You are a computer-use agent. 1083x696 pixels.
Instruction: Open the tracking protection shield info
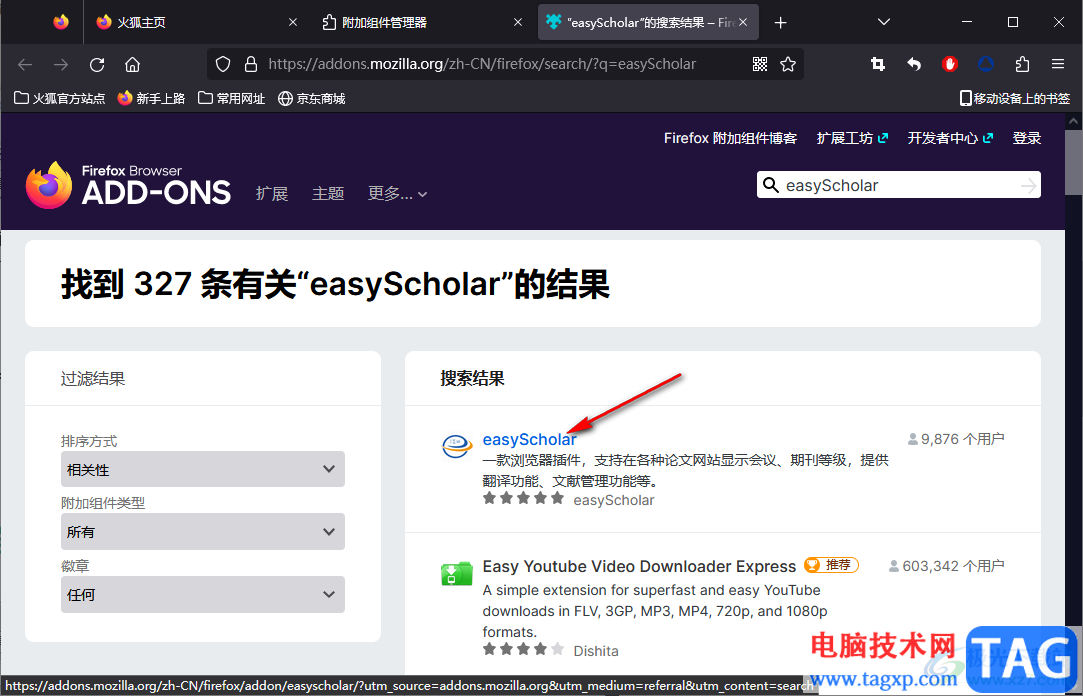(222, 64)
